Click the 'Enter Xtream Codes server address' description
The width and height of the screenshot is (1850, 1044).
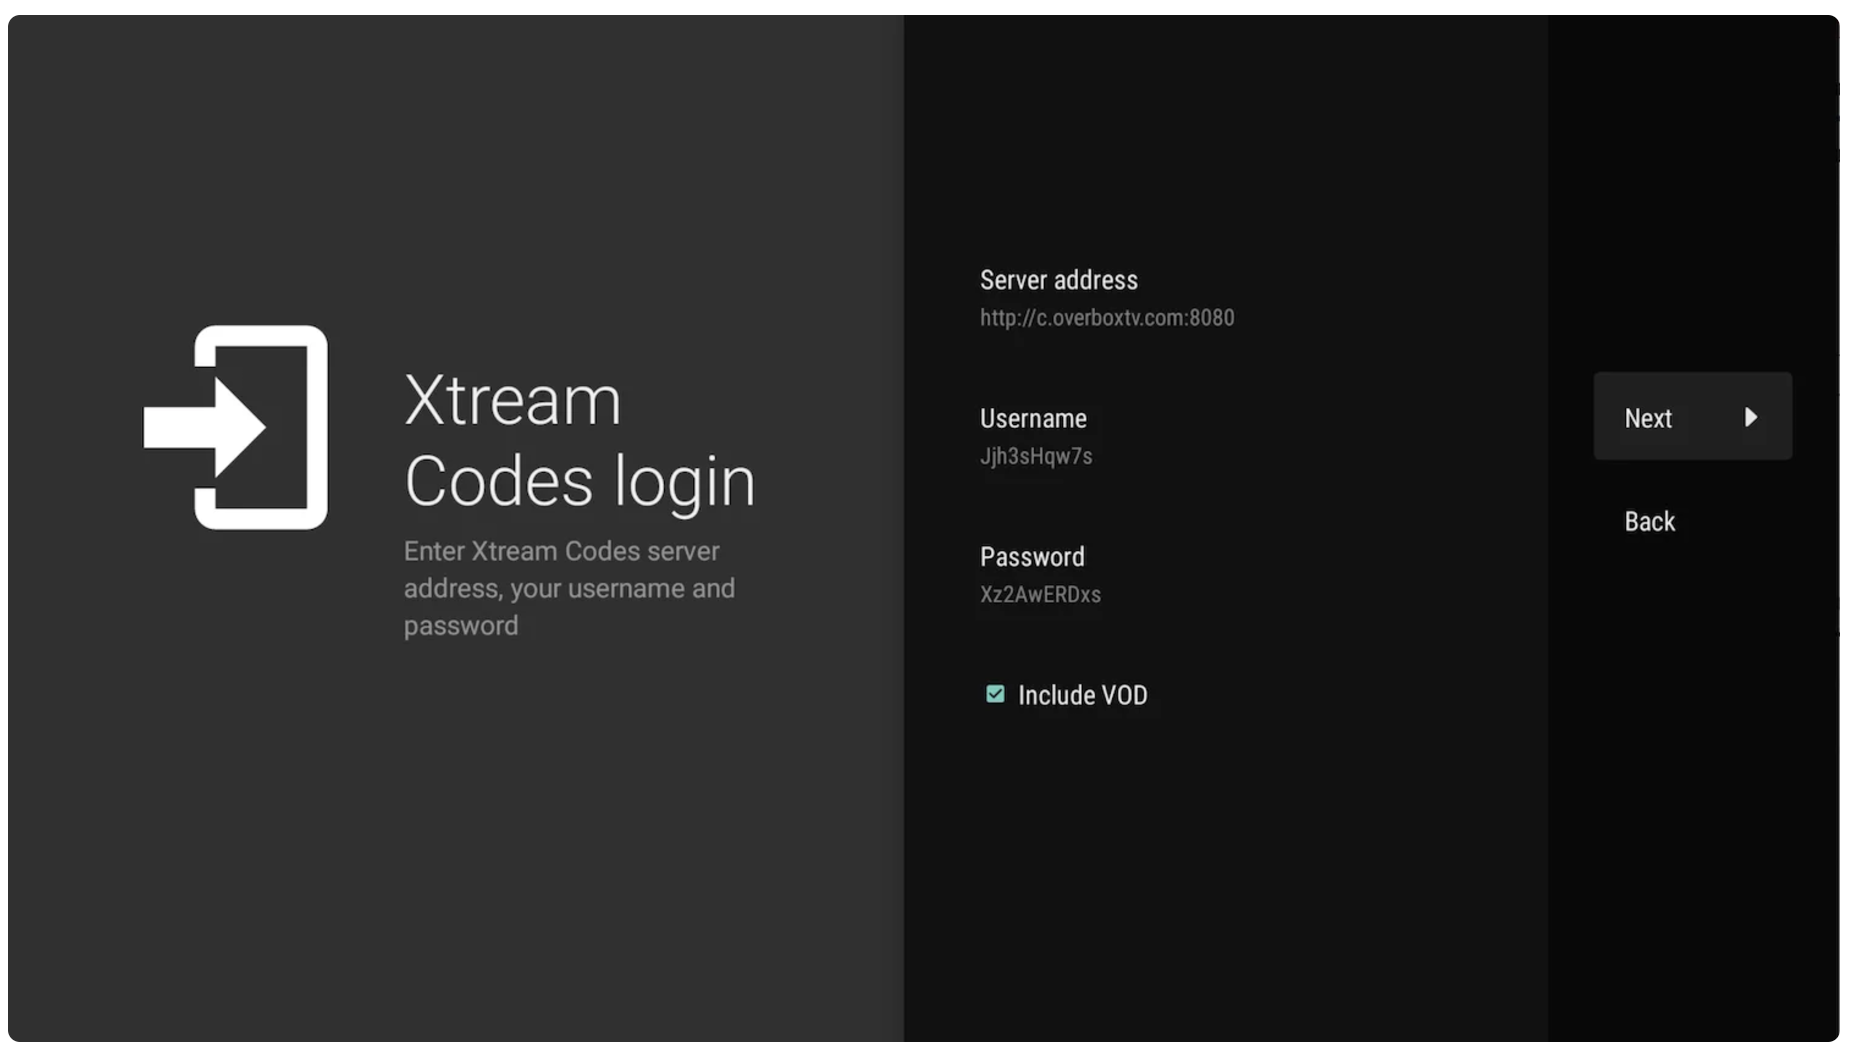(x=569, y=588)
